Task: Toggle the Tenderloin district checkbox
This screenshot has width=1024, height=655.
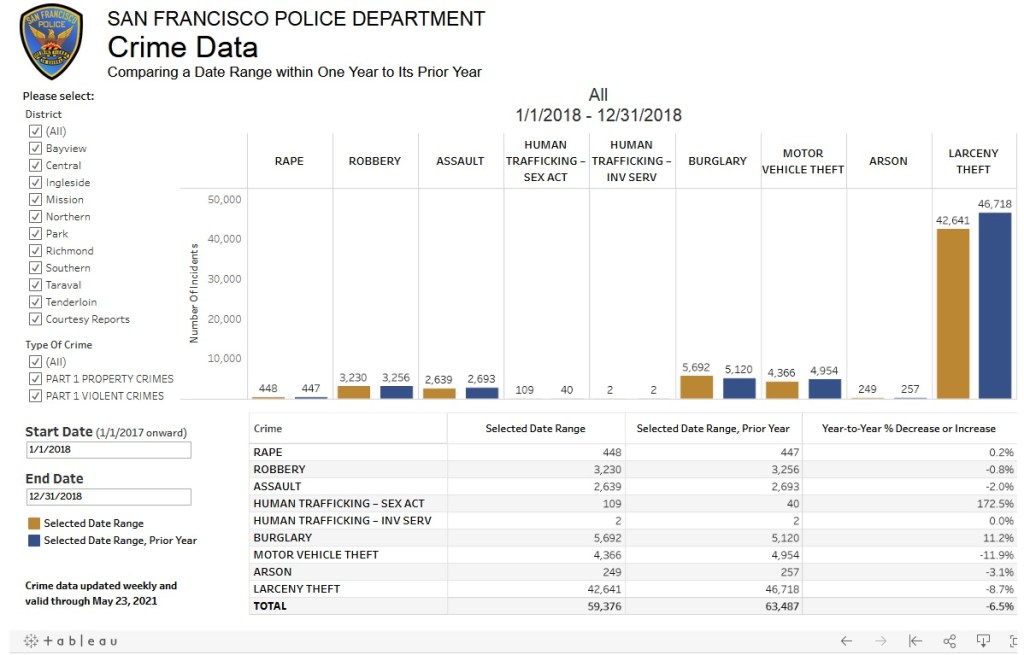Action: click(x=35, y=302)
